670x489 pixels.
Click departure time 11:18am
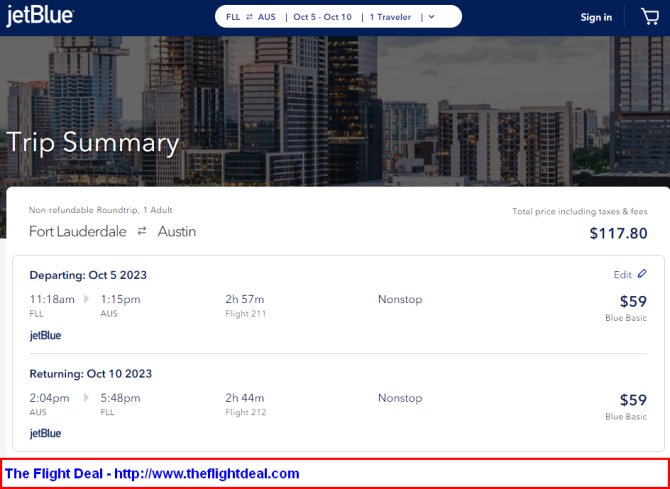52,299
